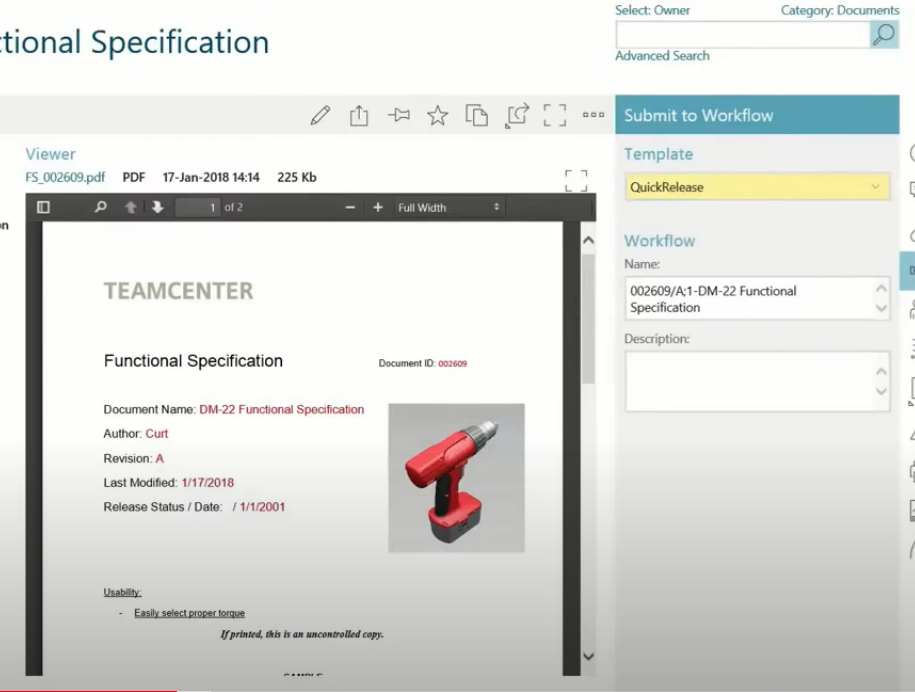915x692 pixels.
Task: Click the top search text box
Action: [x=743, y=34]
